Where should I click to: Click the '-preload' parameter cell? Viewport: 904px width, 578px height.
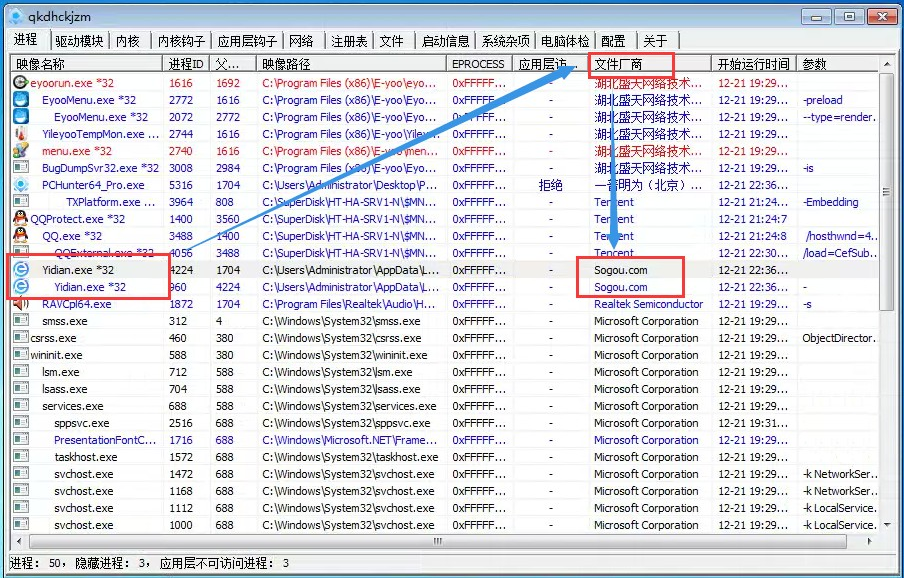click(x=823, y=100)
